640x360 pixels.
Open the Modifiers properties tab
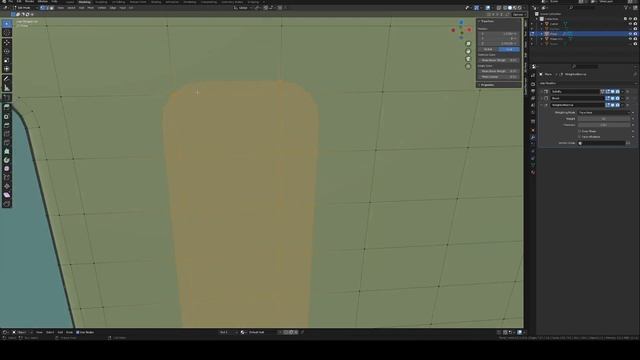point(533,137)
